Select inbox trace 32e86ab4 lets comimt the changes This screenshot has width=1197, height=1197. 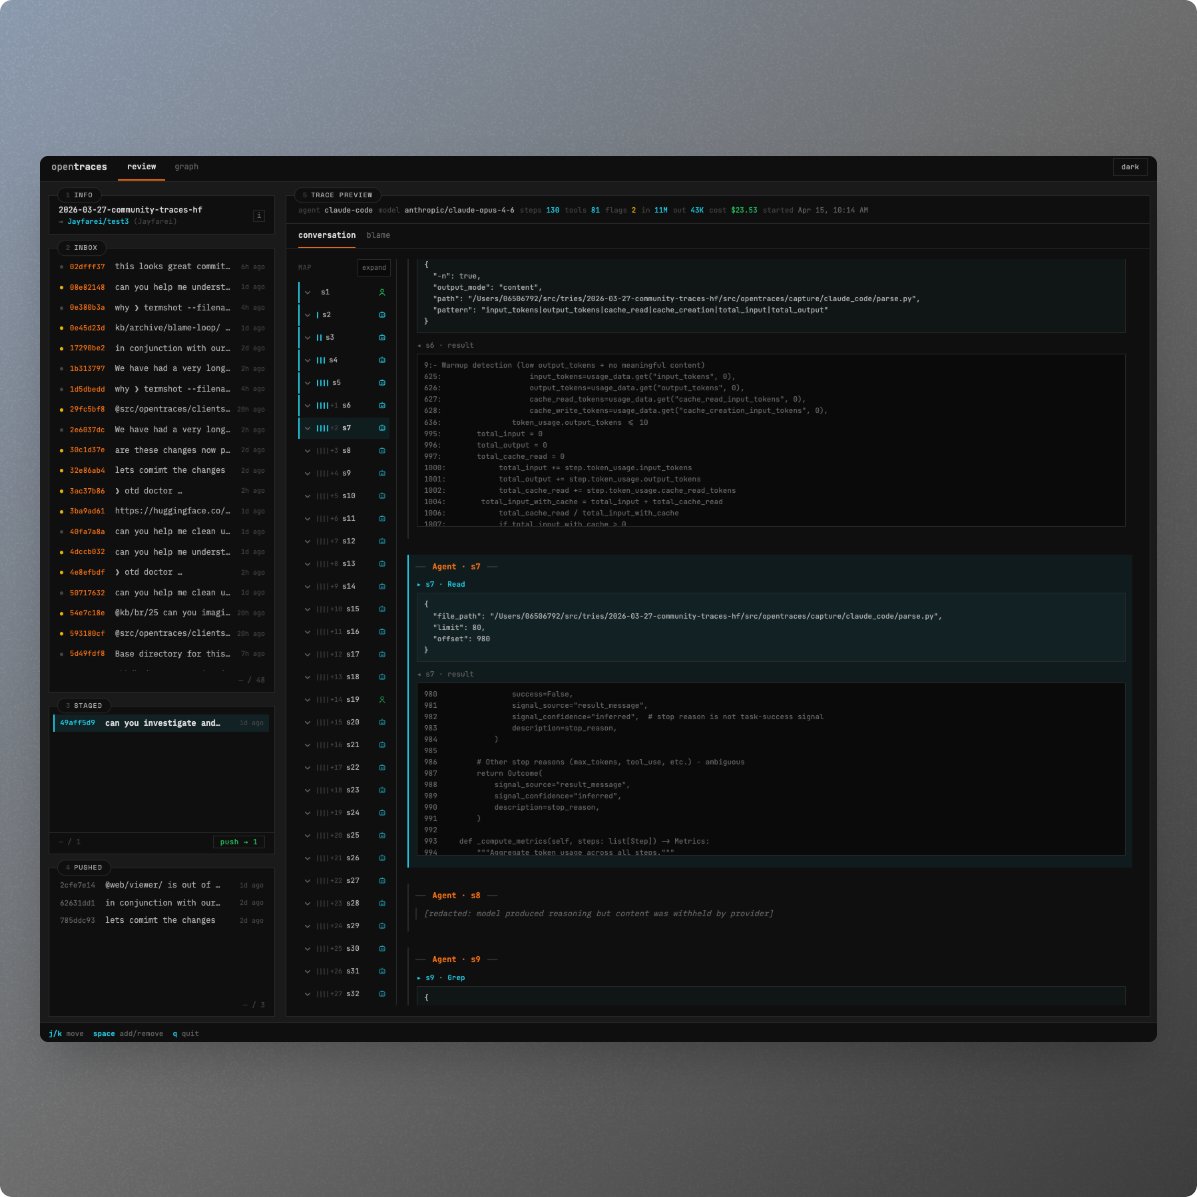coord(162,471)
